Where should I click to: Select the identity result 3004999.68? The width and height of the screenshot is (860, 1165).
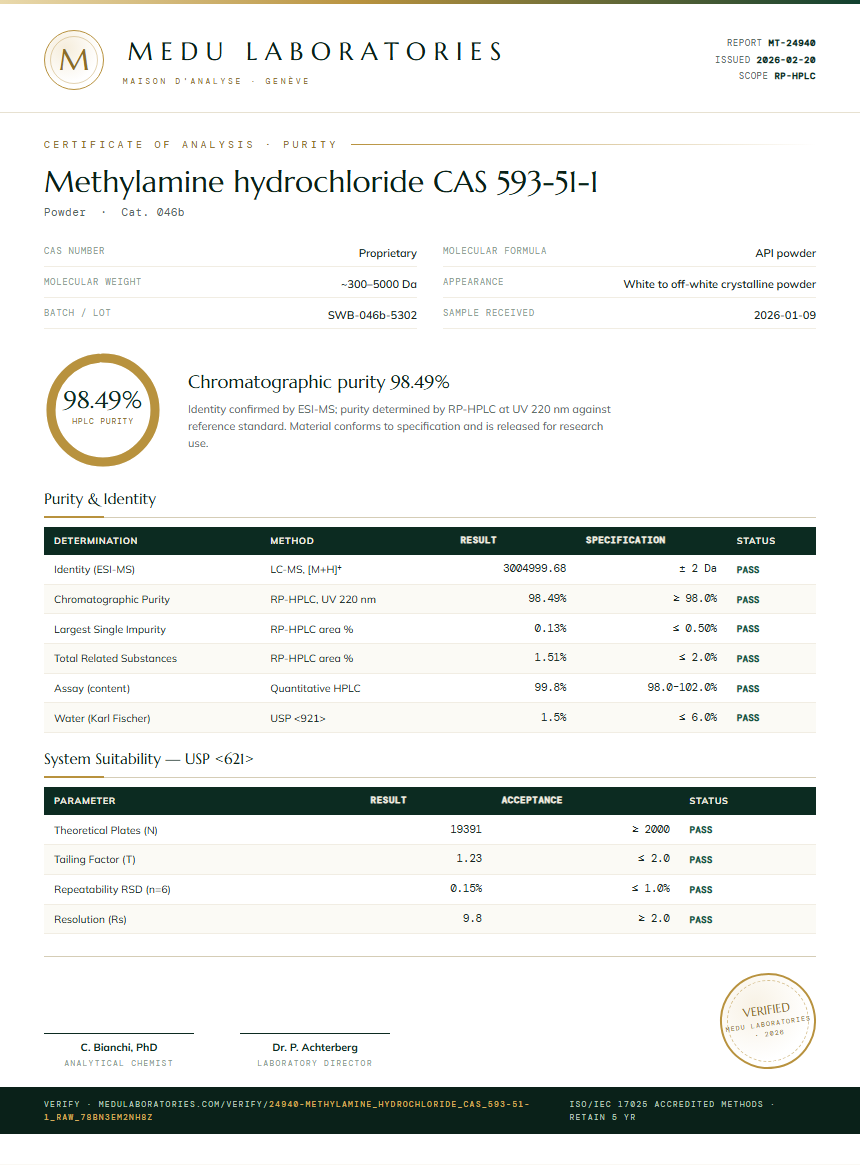tap(534, 568)
